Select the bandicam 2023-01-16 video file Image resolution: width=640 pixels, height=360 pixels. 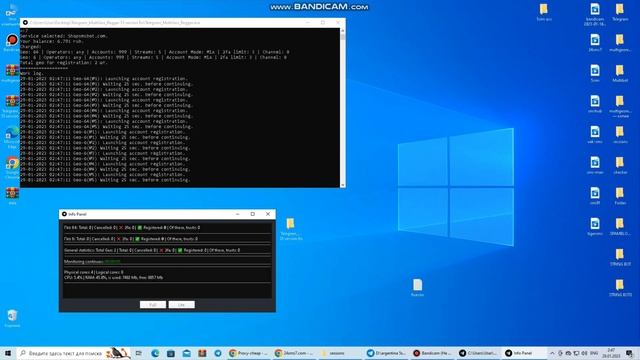pyautogui.click(x=595, y=13)
